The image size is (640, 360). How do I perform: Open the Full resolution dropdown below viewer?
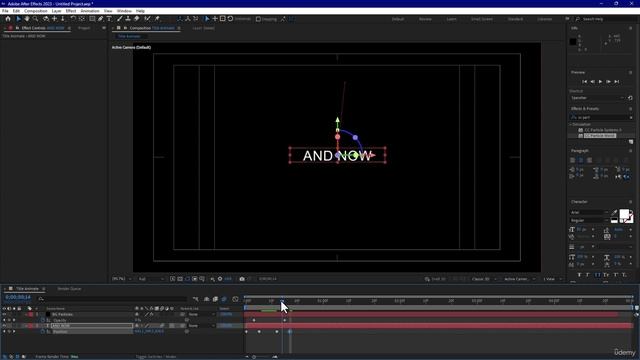point(151,279)
